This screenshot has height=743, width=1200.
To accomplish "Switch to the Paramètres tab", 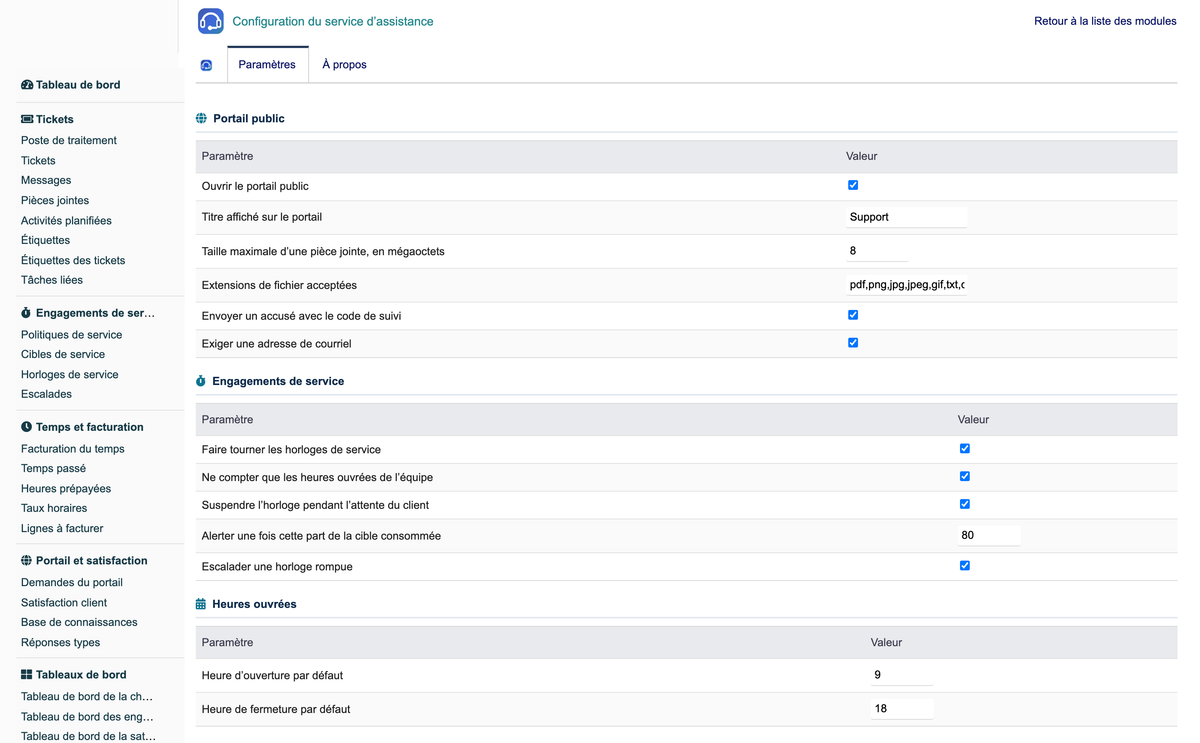I will pyautogui.click(x=267, y=65).
